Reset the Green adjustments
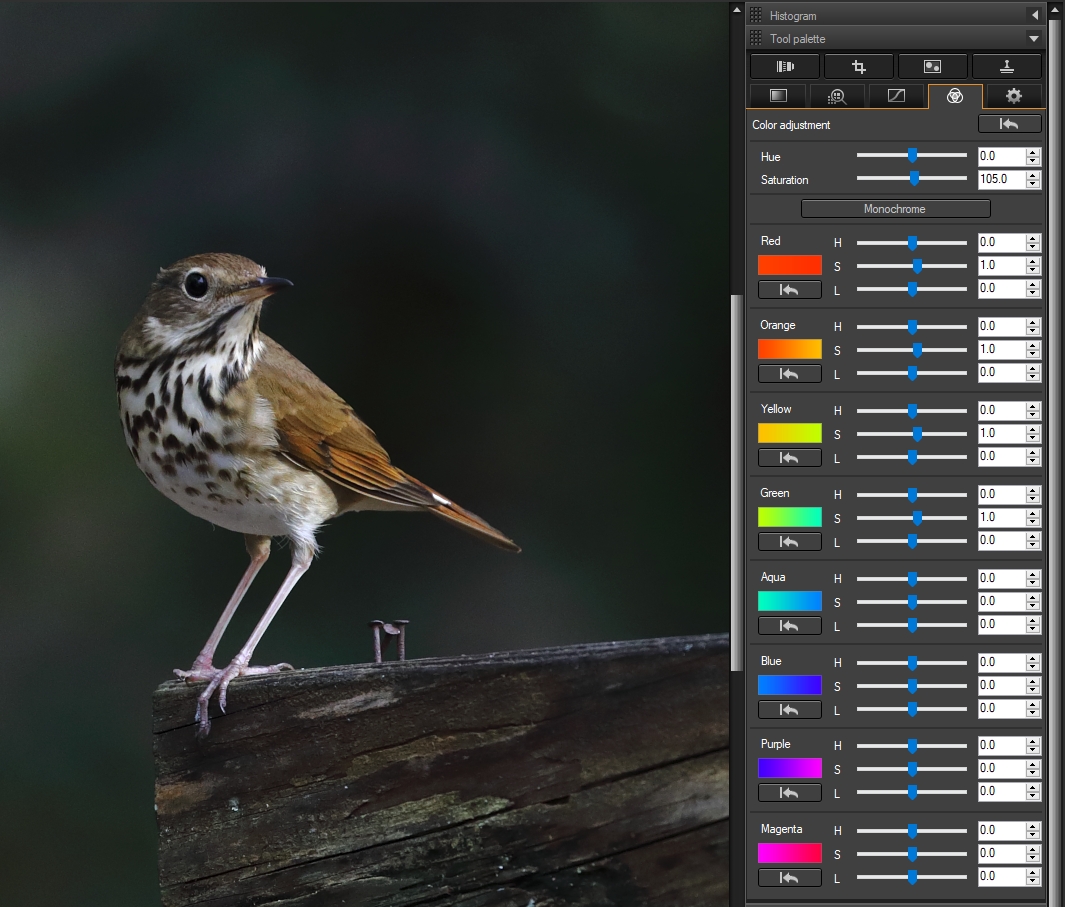Viewport: 1065px width, 907px height. pyautogui.click(x=789, y=541)
